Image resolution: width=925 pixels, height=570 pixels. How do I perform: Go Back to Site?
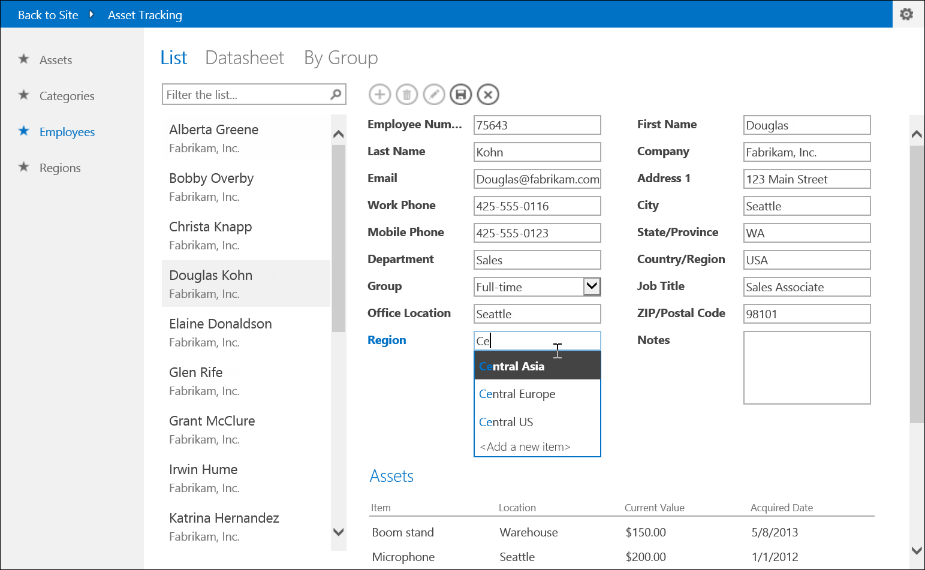coord(48,15)
